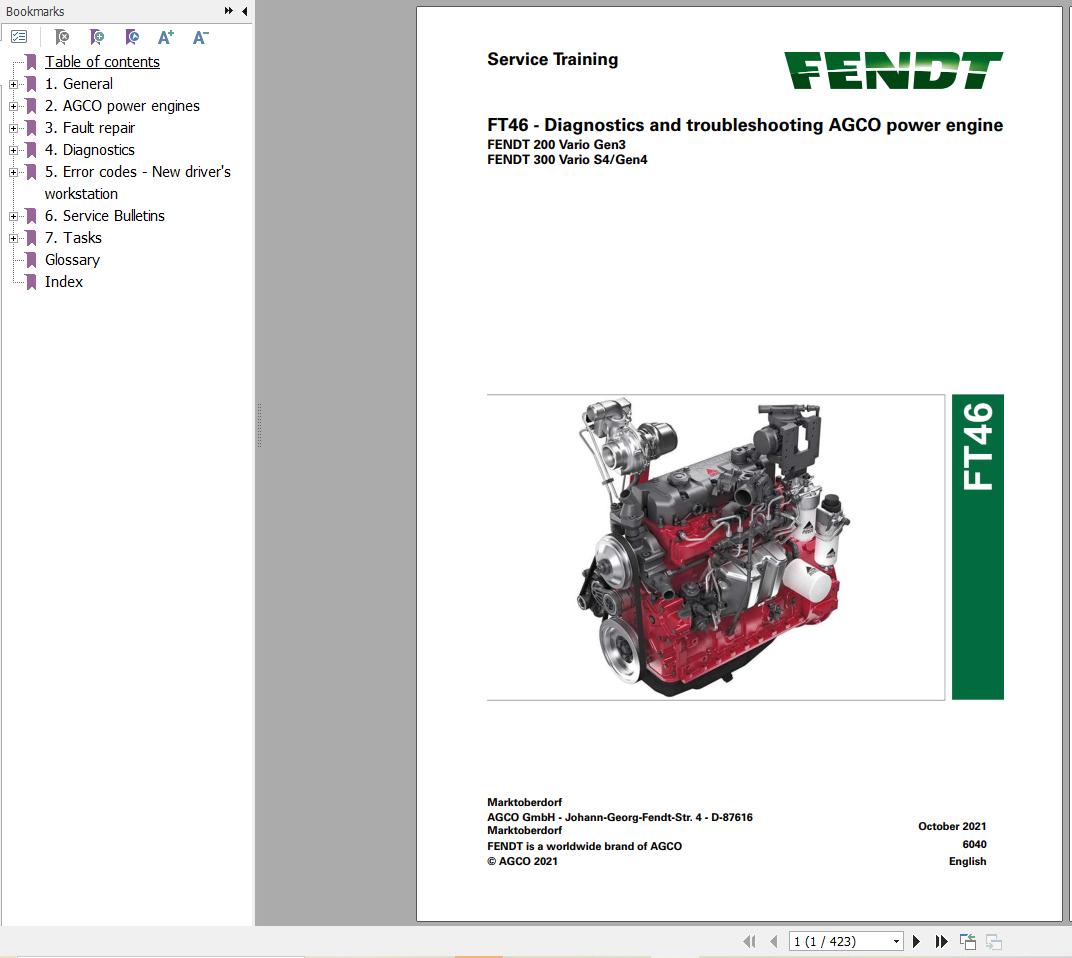Viewport: 1072px width, 958px height.
Task: Click the previous view icon near page controls
Action: (967, 941)
